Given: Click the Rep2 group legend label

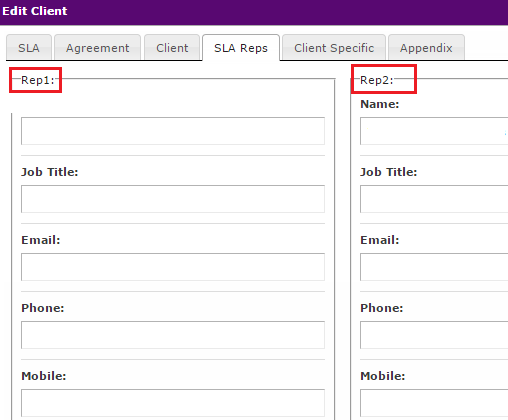Looking at the screenshot, I should (x=377, y=80).
